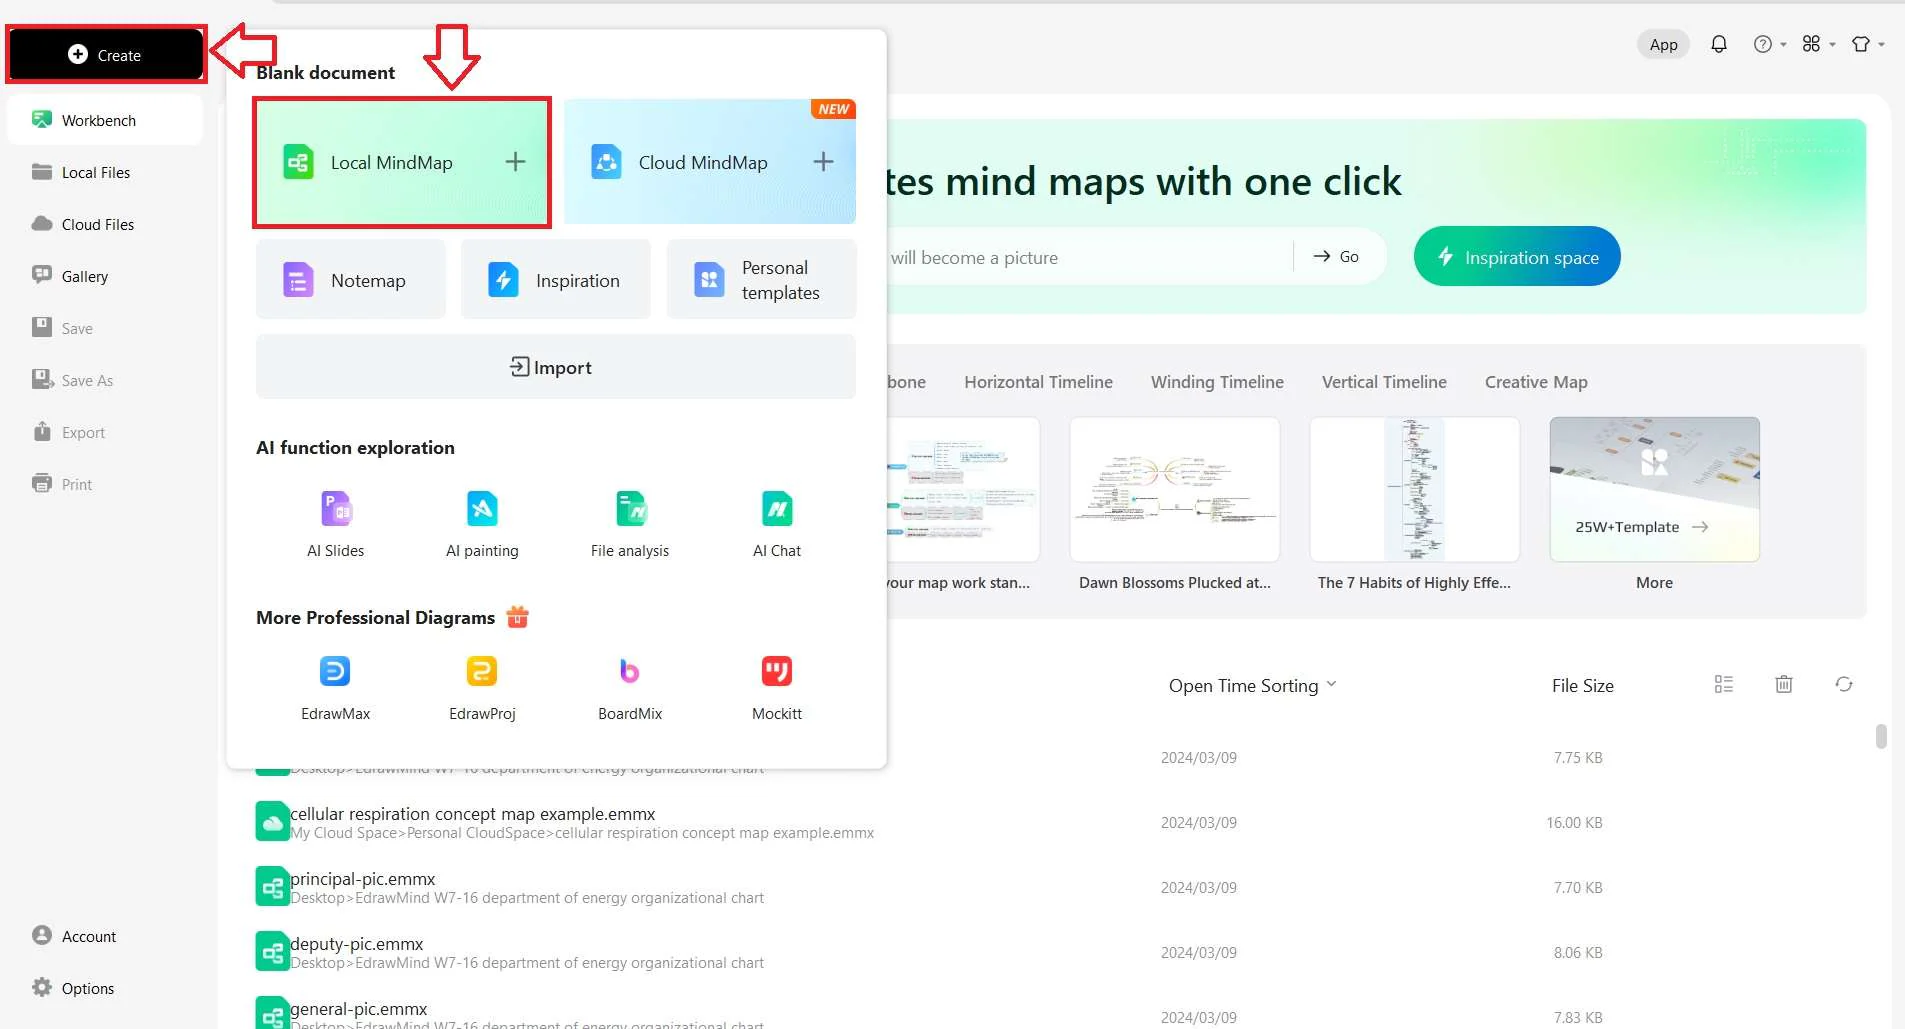Image resolution: width=1905 pixels, height=1029 pixels.
Task: Launch File analysis
Action: [630, 524]
